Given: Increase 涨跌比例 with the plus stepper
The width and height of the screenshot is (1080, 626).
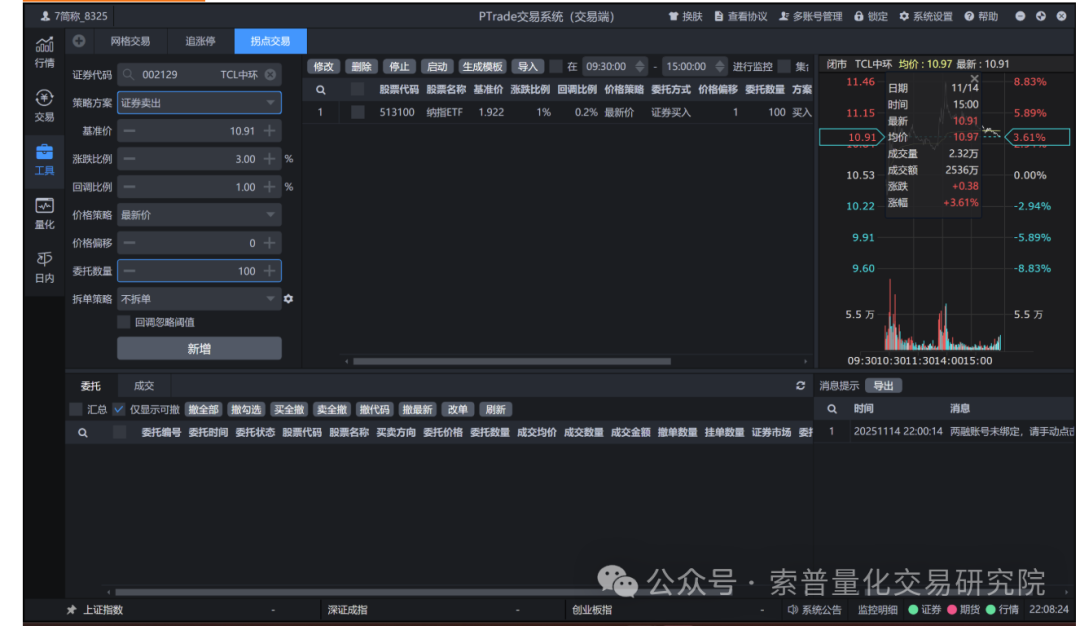Looking at the screenshot, I should [268, 158].
